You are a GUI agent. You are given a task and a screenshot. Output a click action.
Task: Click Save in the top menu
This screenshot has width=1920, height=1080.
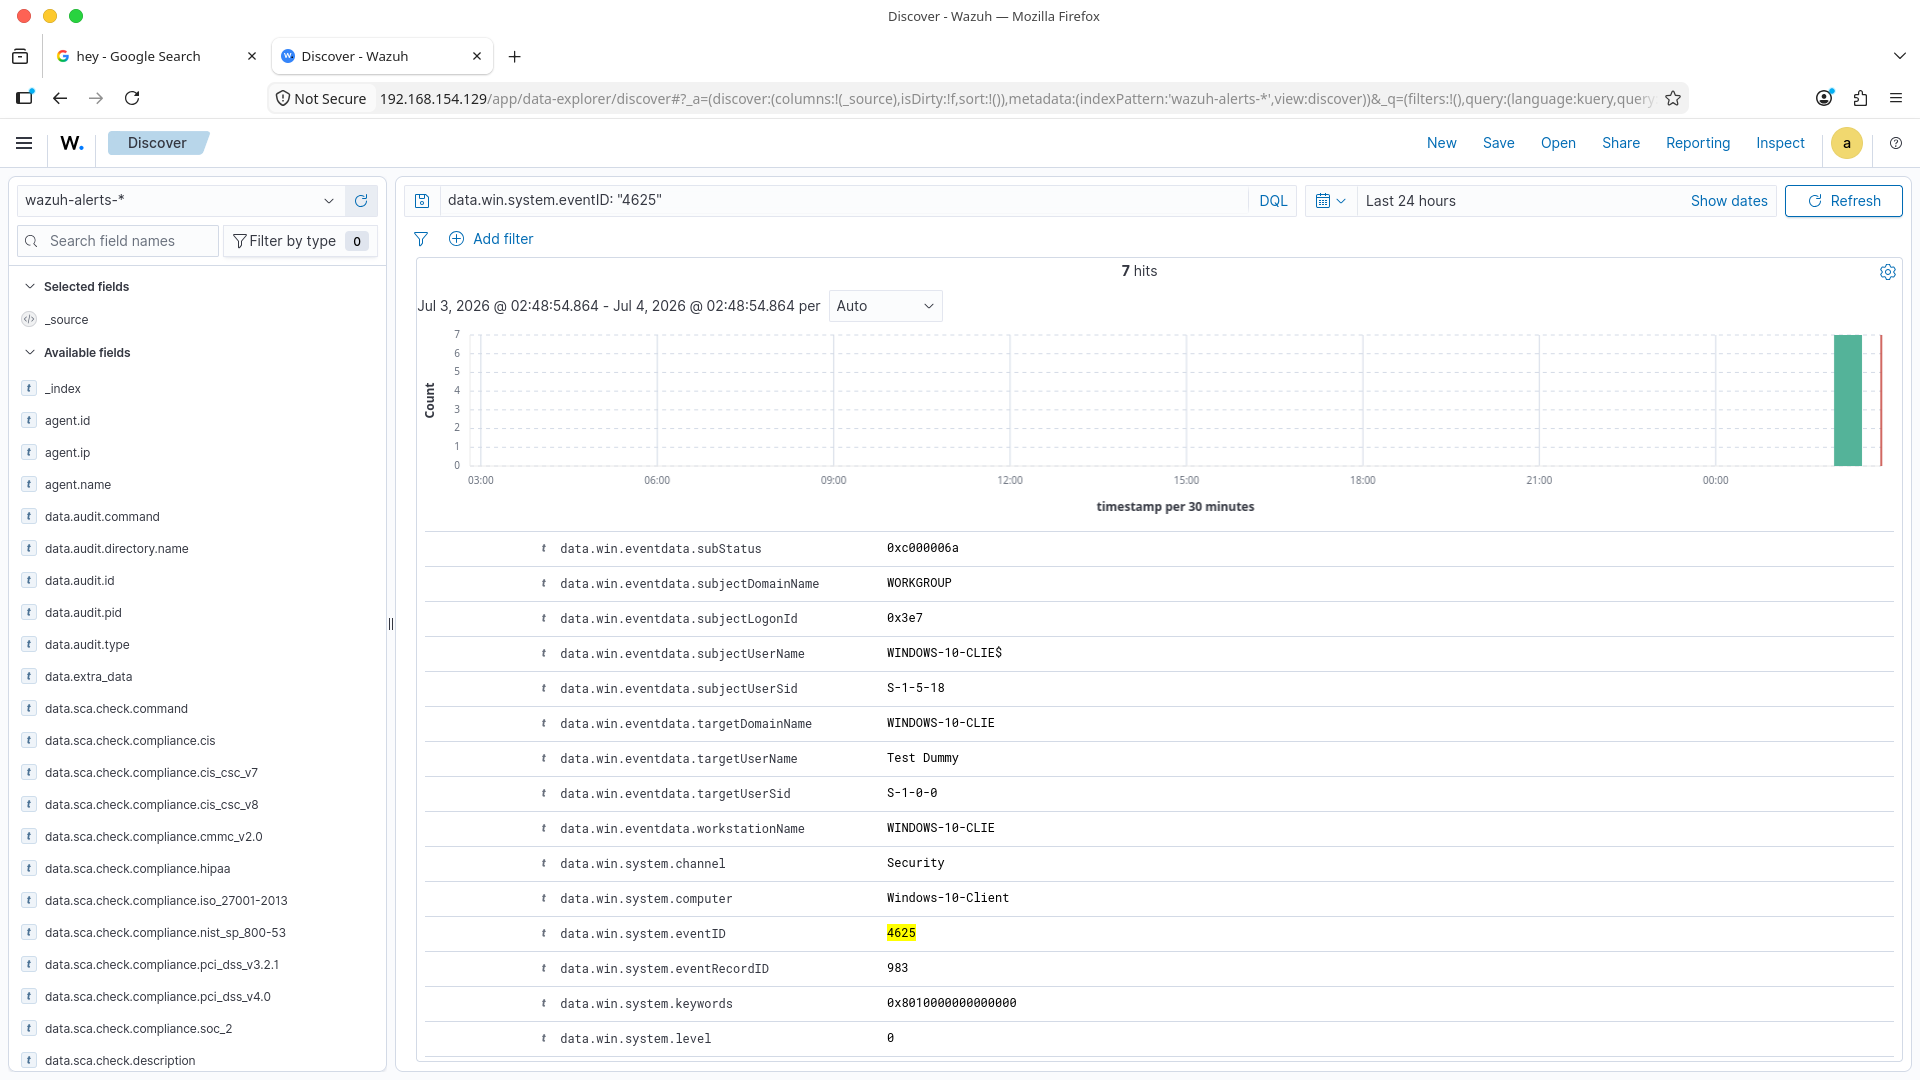point(1498,143)
